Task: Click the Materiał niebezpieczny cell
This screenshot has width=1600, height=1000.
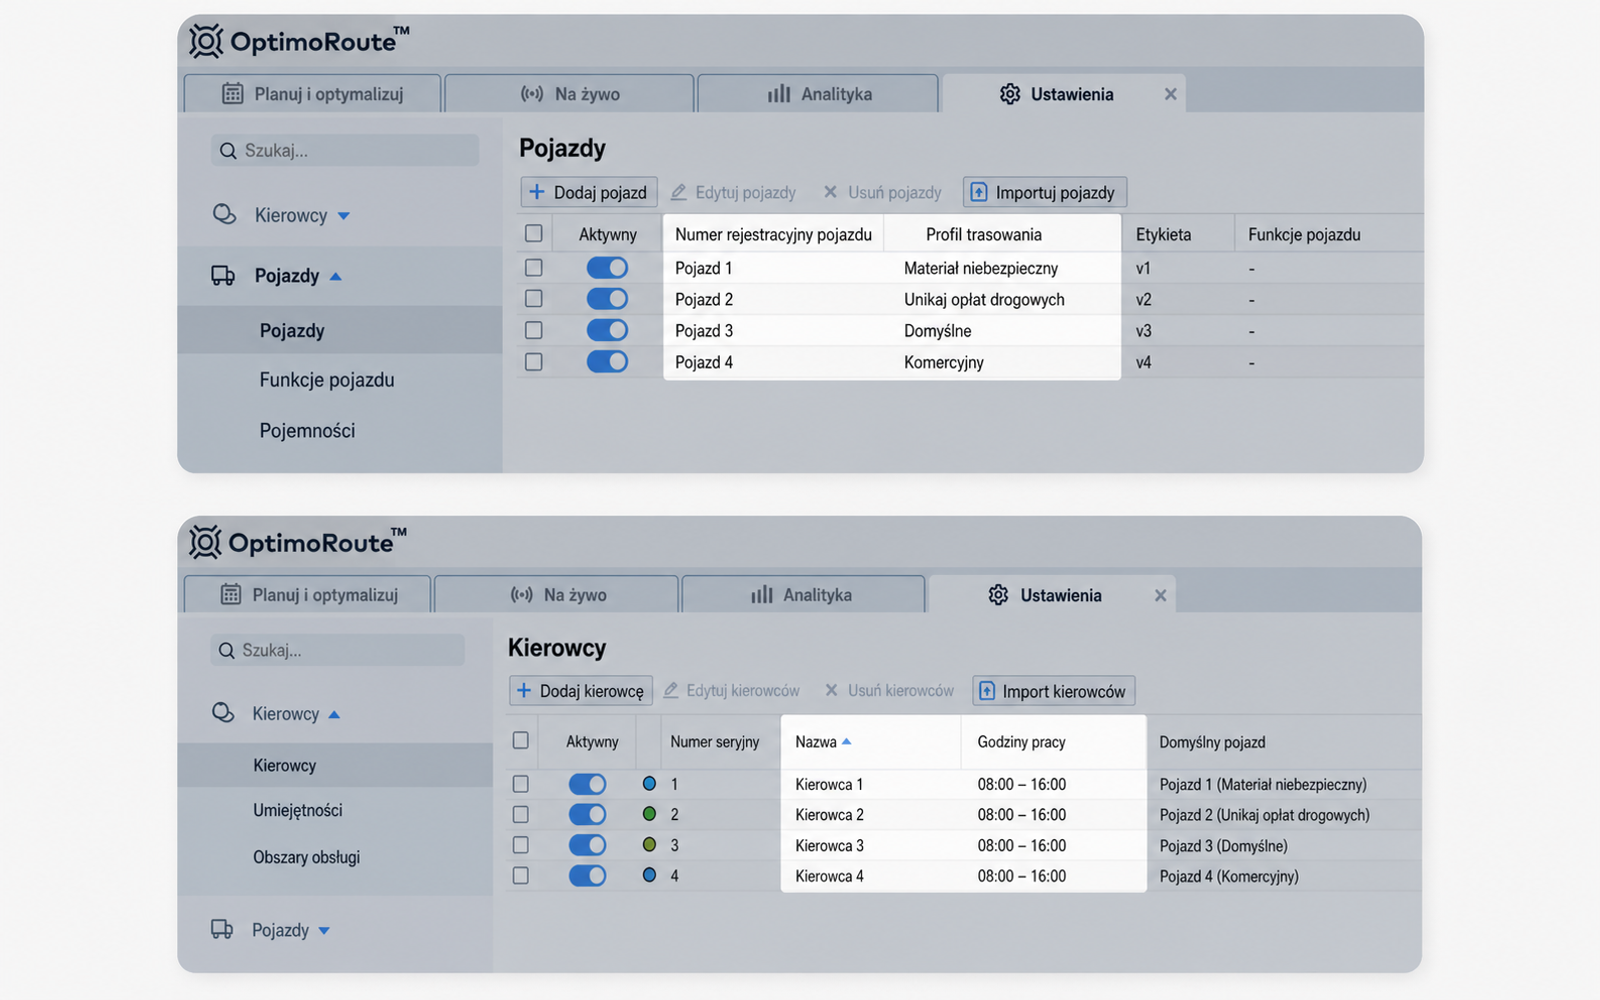Action: (981, 268)
